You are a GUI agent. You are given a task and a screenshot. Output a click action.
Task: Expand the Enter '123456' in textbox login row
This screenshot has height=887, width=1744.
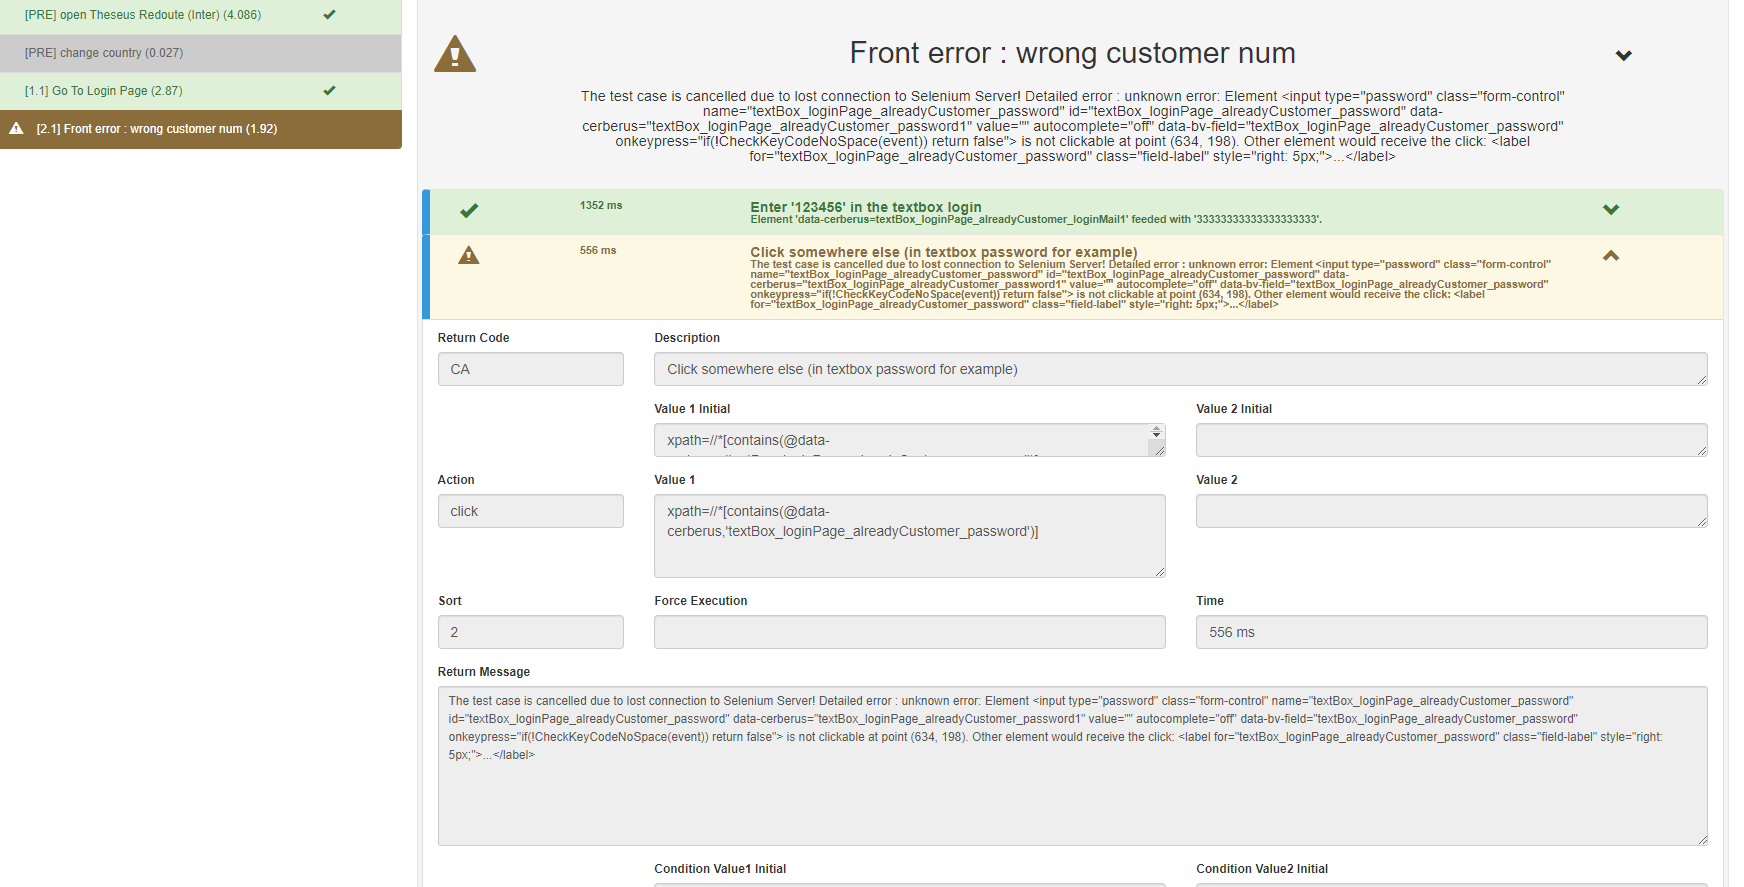tap(1611, 210)
